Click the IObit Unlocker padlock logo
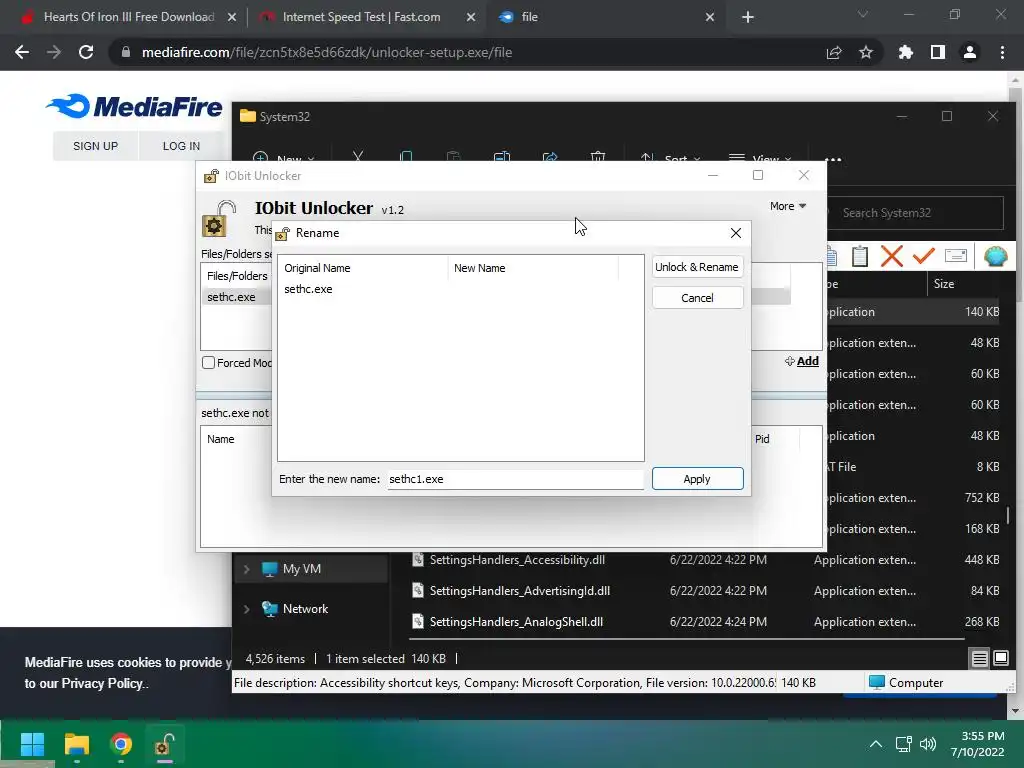This screenshot has width=1024, height=768. click(x=219, y=219)
